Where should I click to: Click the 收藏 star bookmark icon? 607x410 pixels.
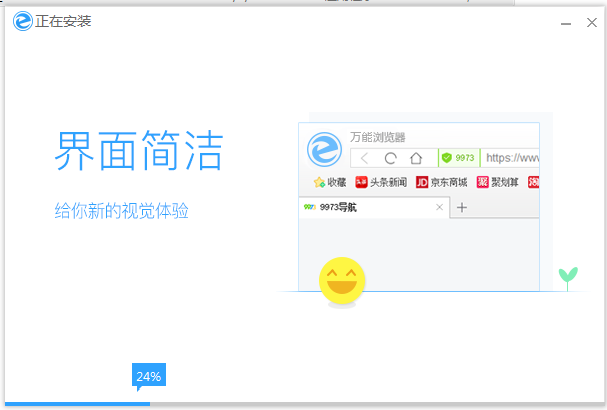tap(319, 182)
